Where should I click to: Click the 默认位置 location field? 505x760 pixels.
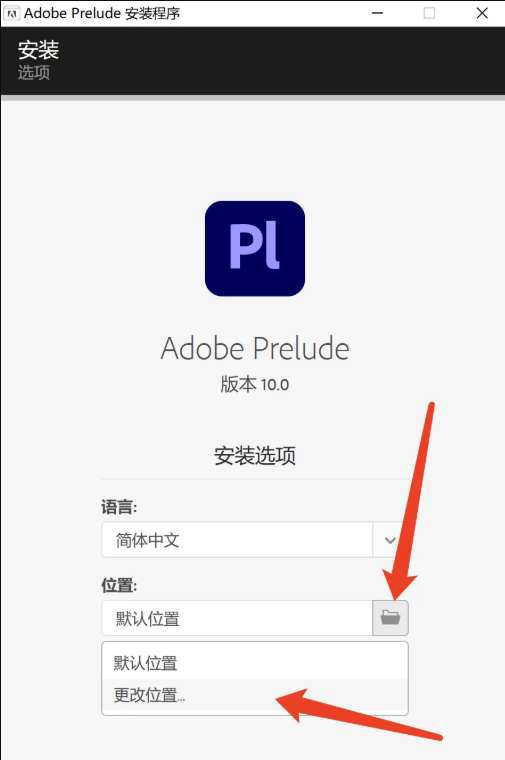pyautogui.click(x=237, y=618)
